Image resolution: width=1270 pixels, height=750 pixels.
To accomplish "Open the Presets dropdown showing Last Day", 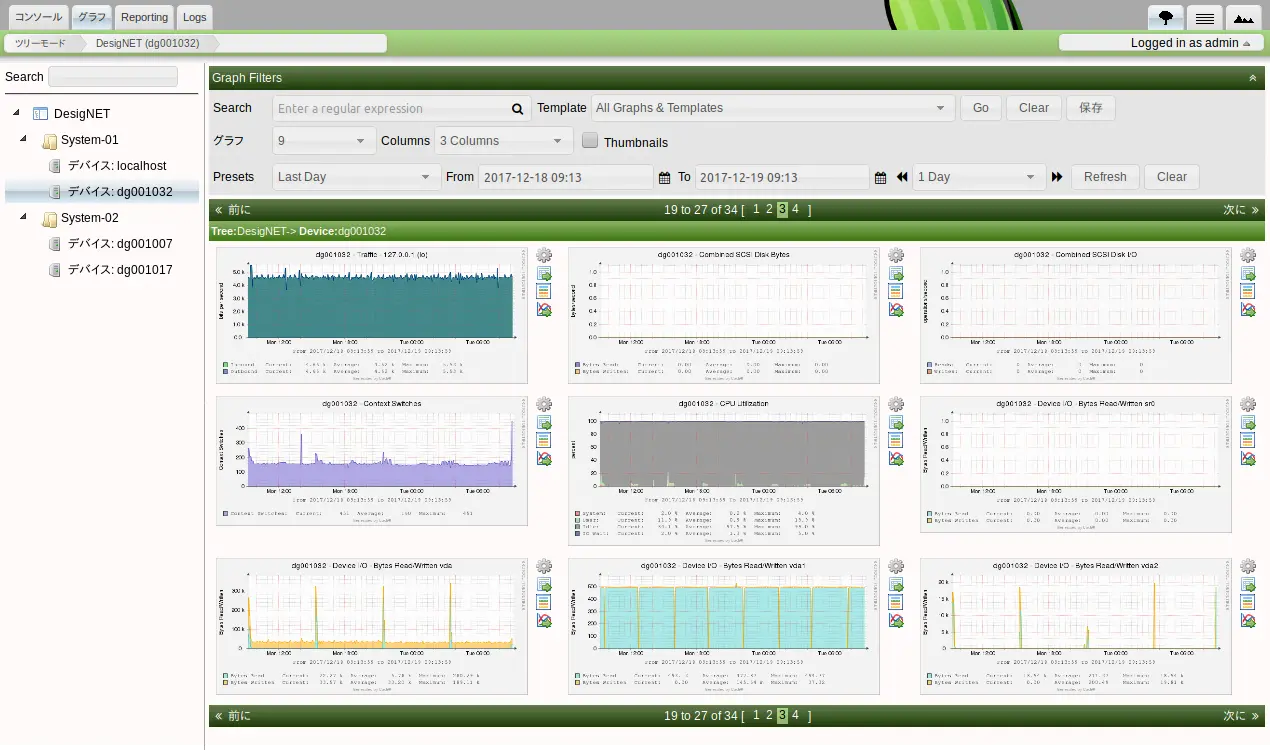I will point(356,177).
